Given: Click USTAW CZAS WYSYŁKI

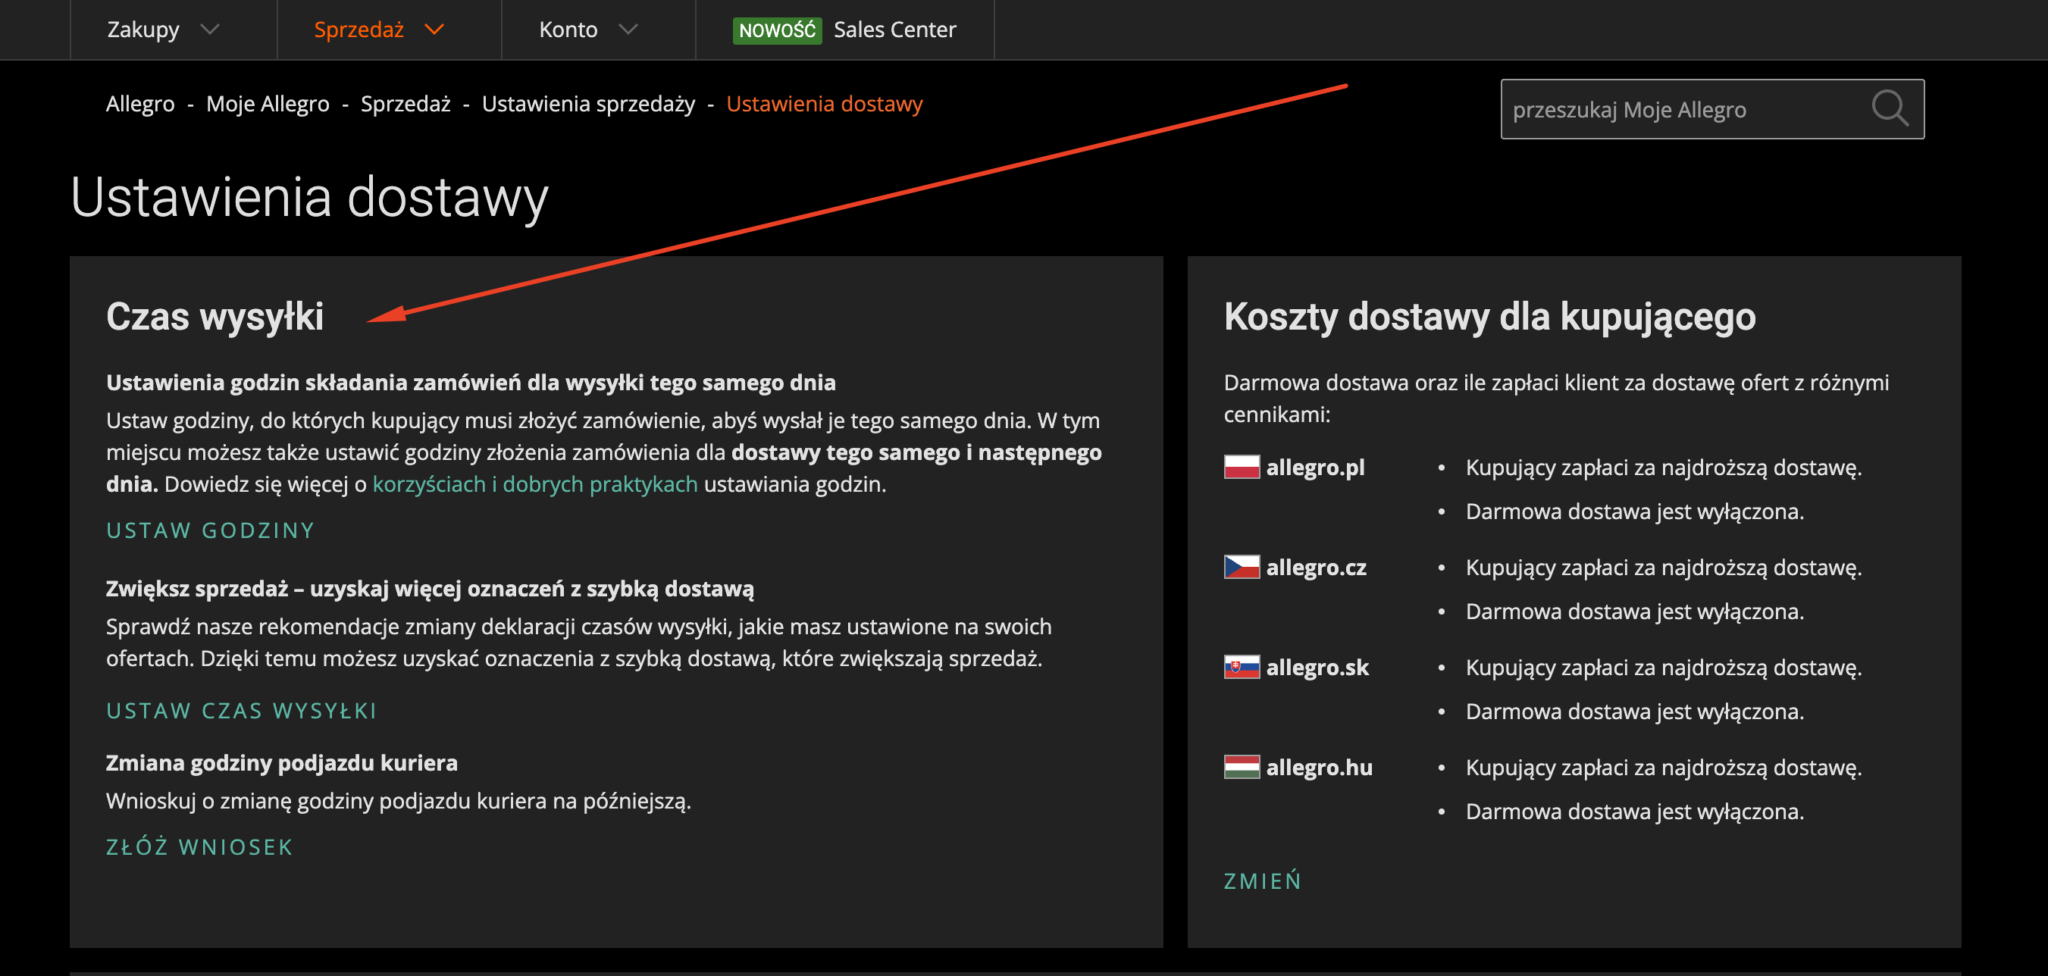Looking at the screenshot, I should pos(242,711).
